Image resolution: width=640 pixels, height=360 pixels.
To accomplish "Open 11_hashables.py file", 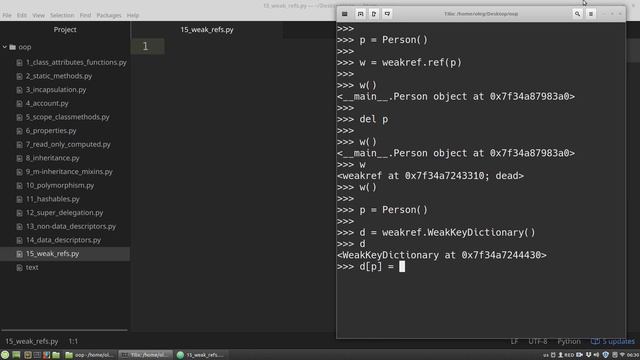I will [x=53, y=199].
